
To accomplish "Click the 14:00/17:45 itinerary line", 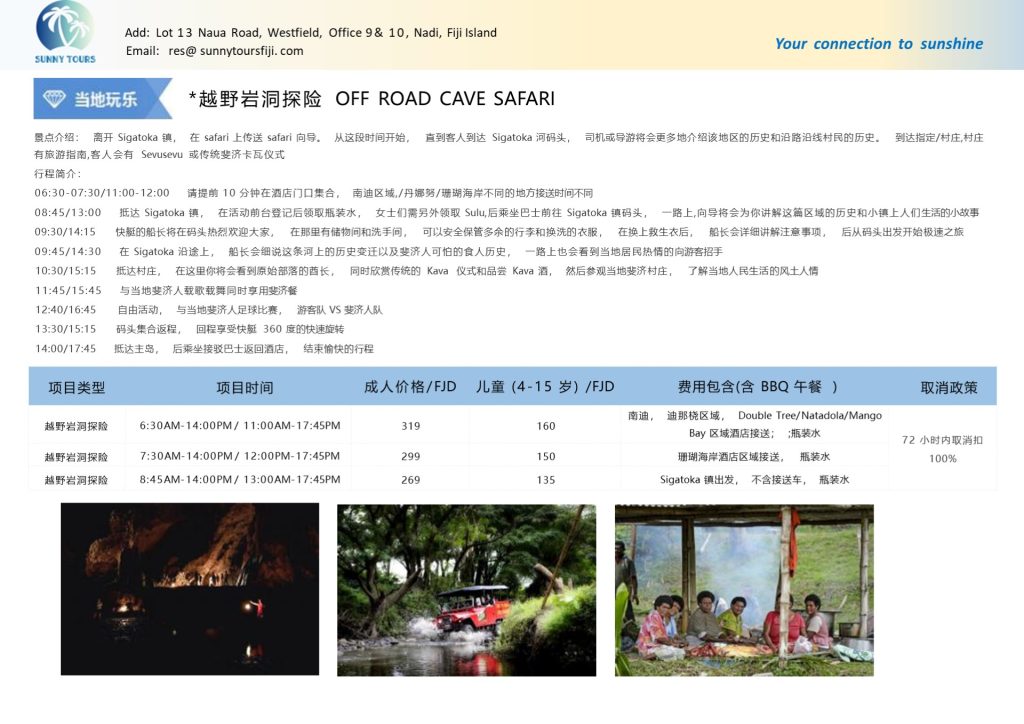I will click(204, 349).
